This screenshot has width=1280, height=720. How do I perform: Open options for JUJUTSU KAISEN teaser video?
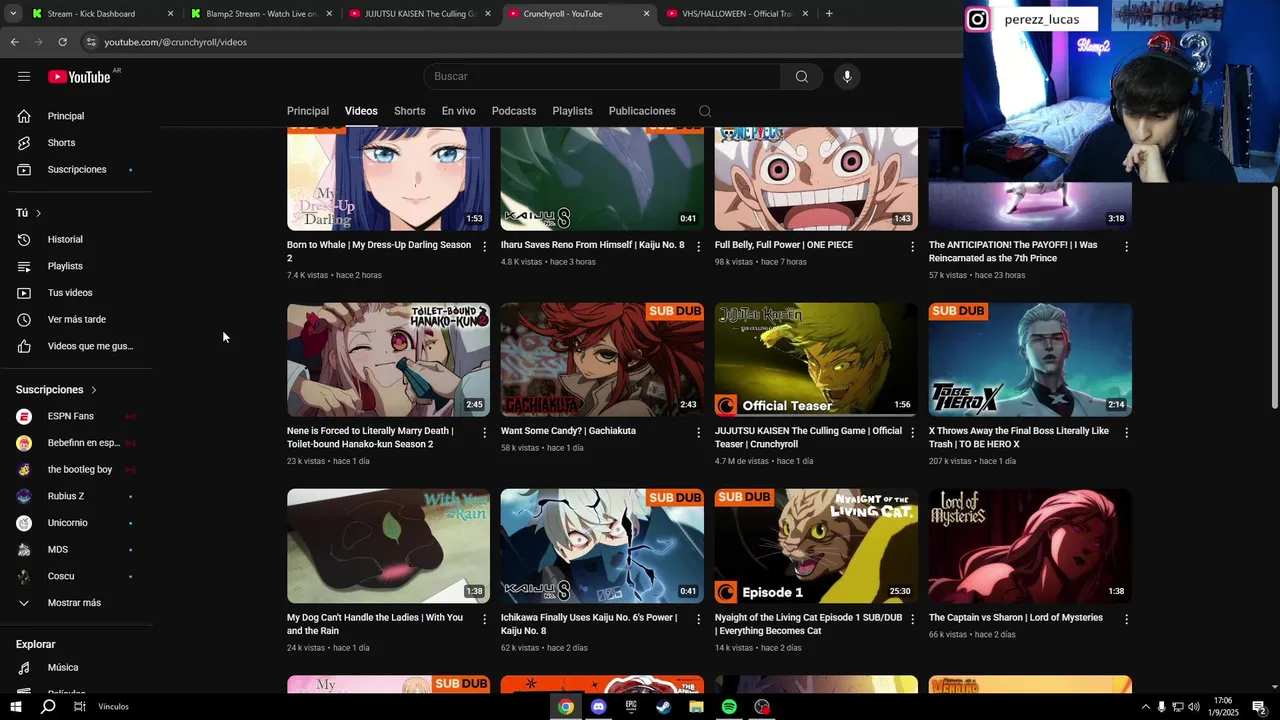click(x=912, y=433)
